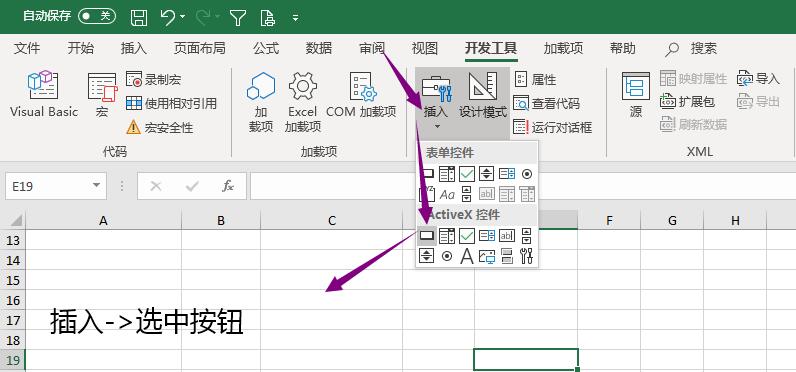Viewport: 796px width, 372px height.
Task: Select form-control Button in 表单控件
Action: 427,174
